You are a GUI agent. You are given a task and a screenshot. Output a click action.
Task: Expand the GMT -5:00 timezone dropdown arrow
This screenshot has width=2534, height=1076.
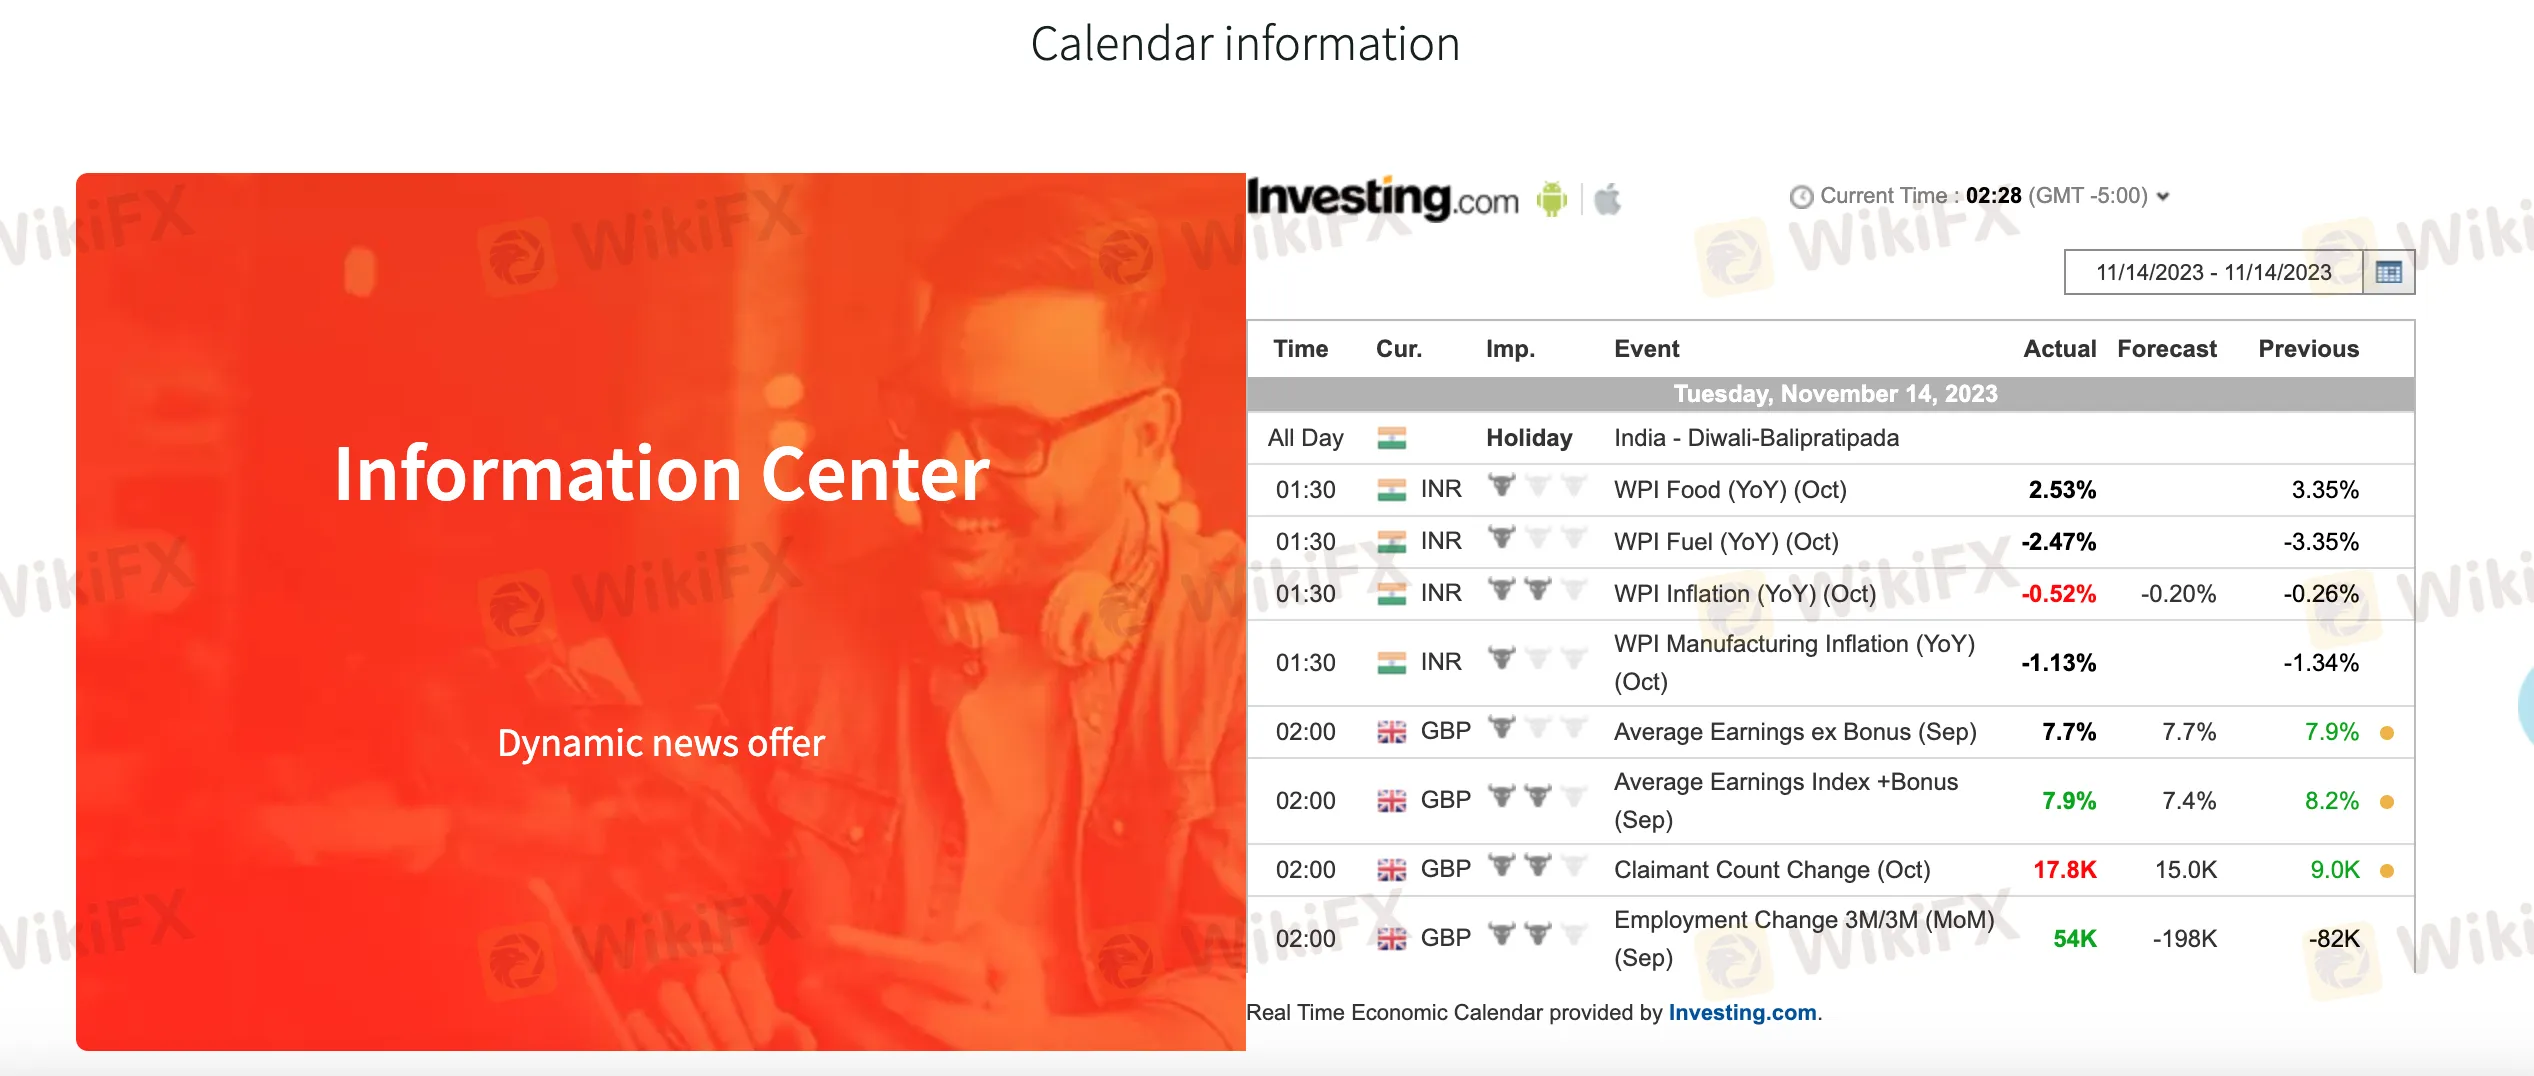pos(2164,197)
